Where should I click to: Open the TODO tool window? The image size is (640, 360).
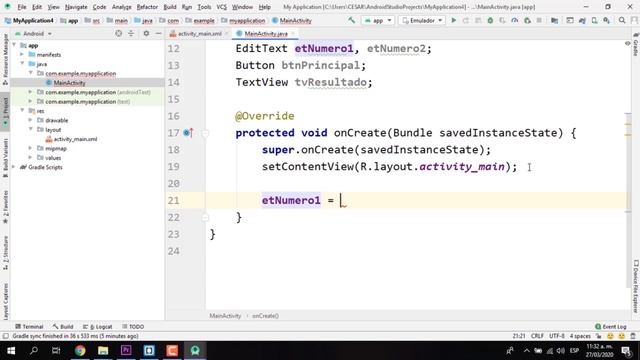click(133, 327)
